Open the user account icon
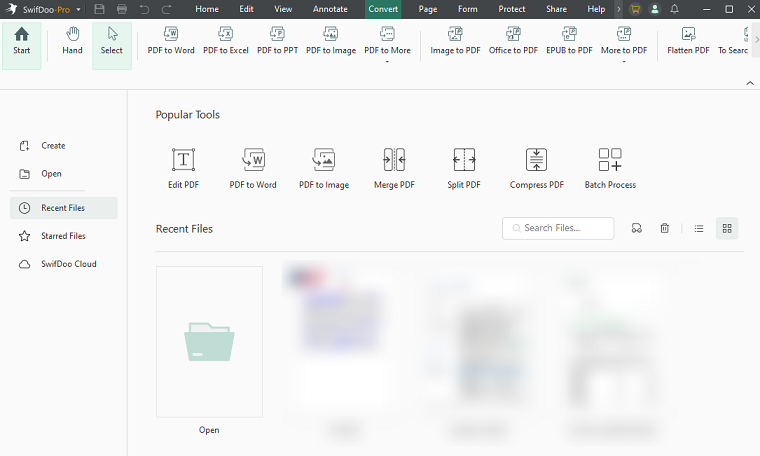This screenshot has width=760, height=456. (x=655, y=9)
